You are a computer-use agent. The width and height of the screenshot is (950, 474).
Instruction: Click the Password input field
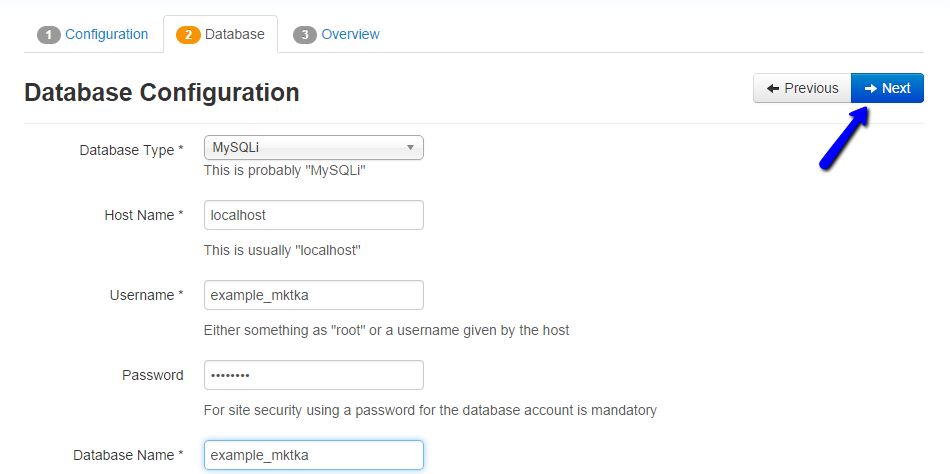click(313, 375)
